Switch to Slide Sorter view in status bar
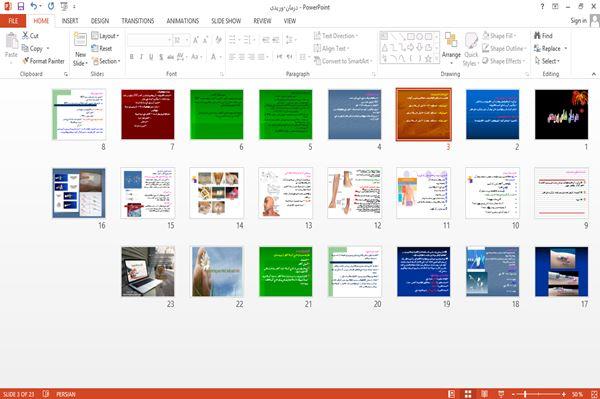 [x=468, y=394]
